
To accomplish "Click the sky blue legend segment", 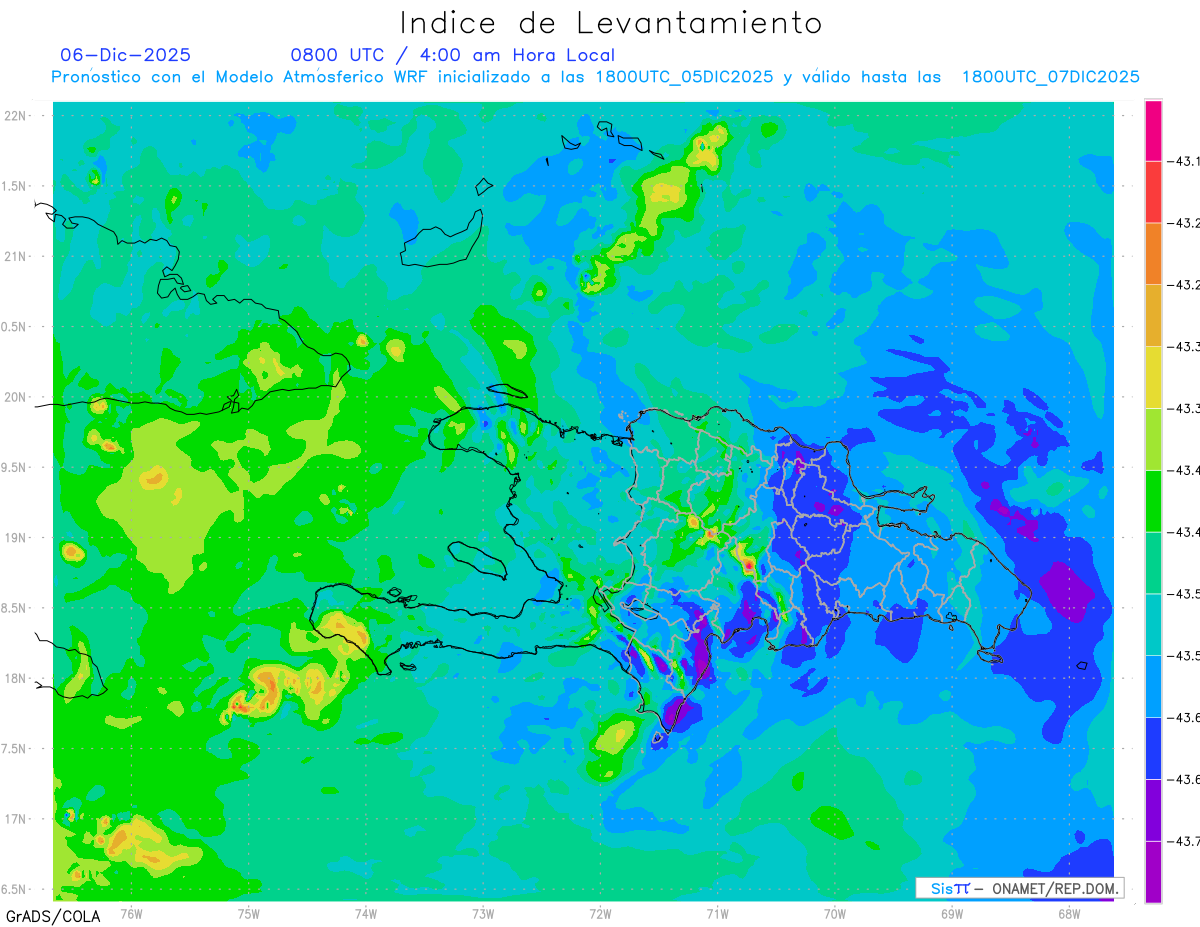I will [x=1153, y=686].
